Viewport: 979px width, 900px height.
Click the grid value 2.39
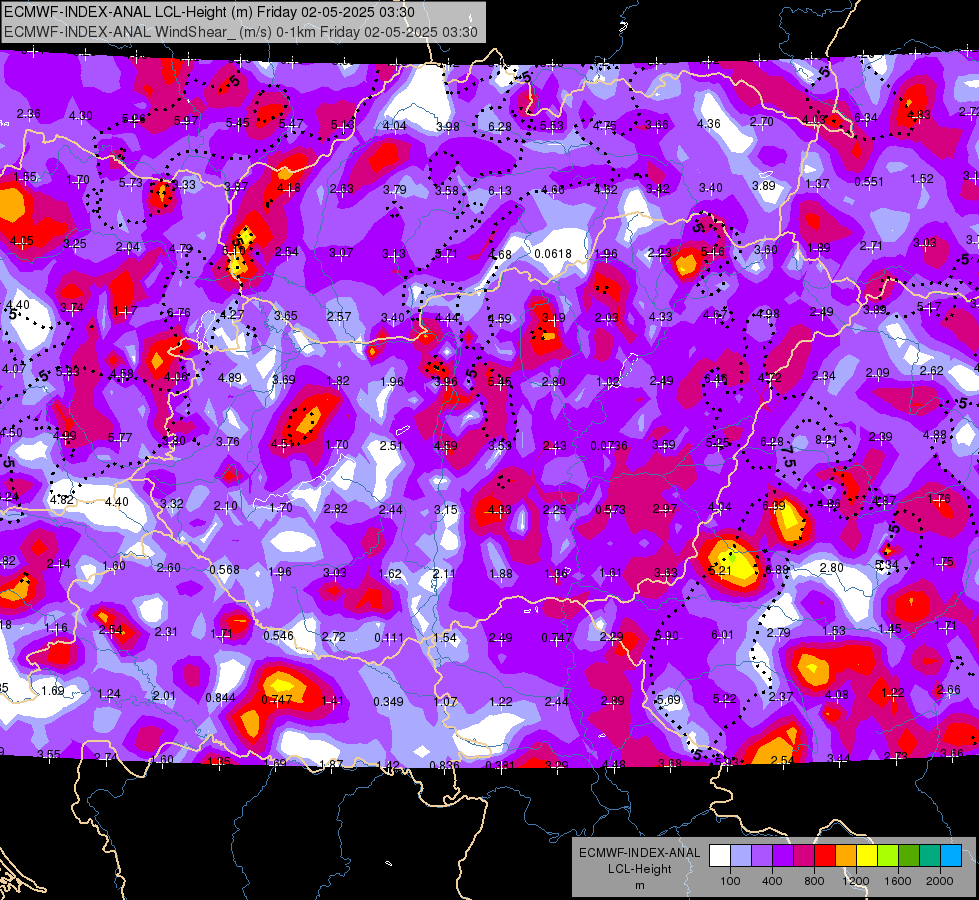(x=880, y=437)
